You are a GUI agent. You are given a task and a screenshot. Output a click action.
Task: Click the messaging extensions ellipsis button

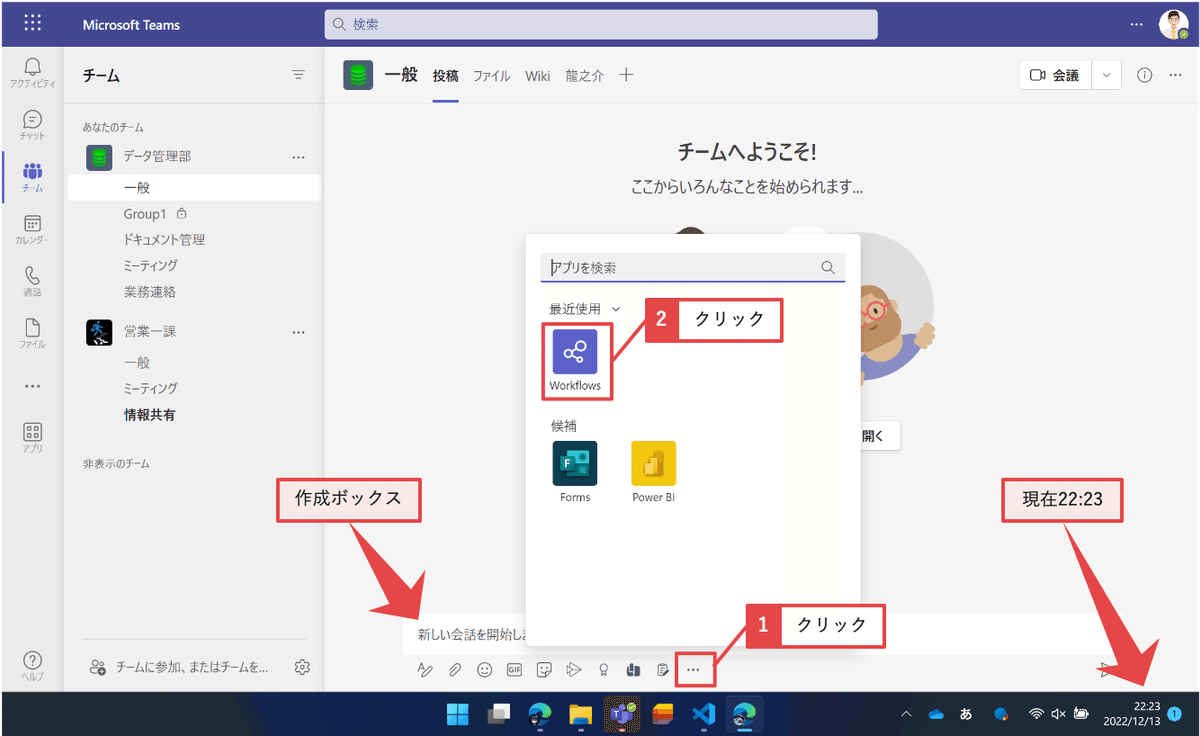click(694, 669)
